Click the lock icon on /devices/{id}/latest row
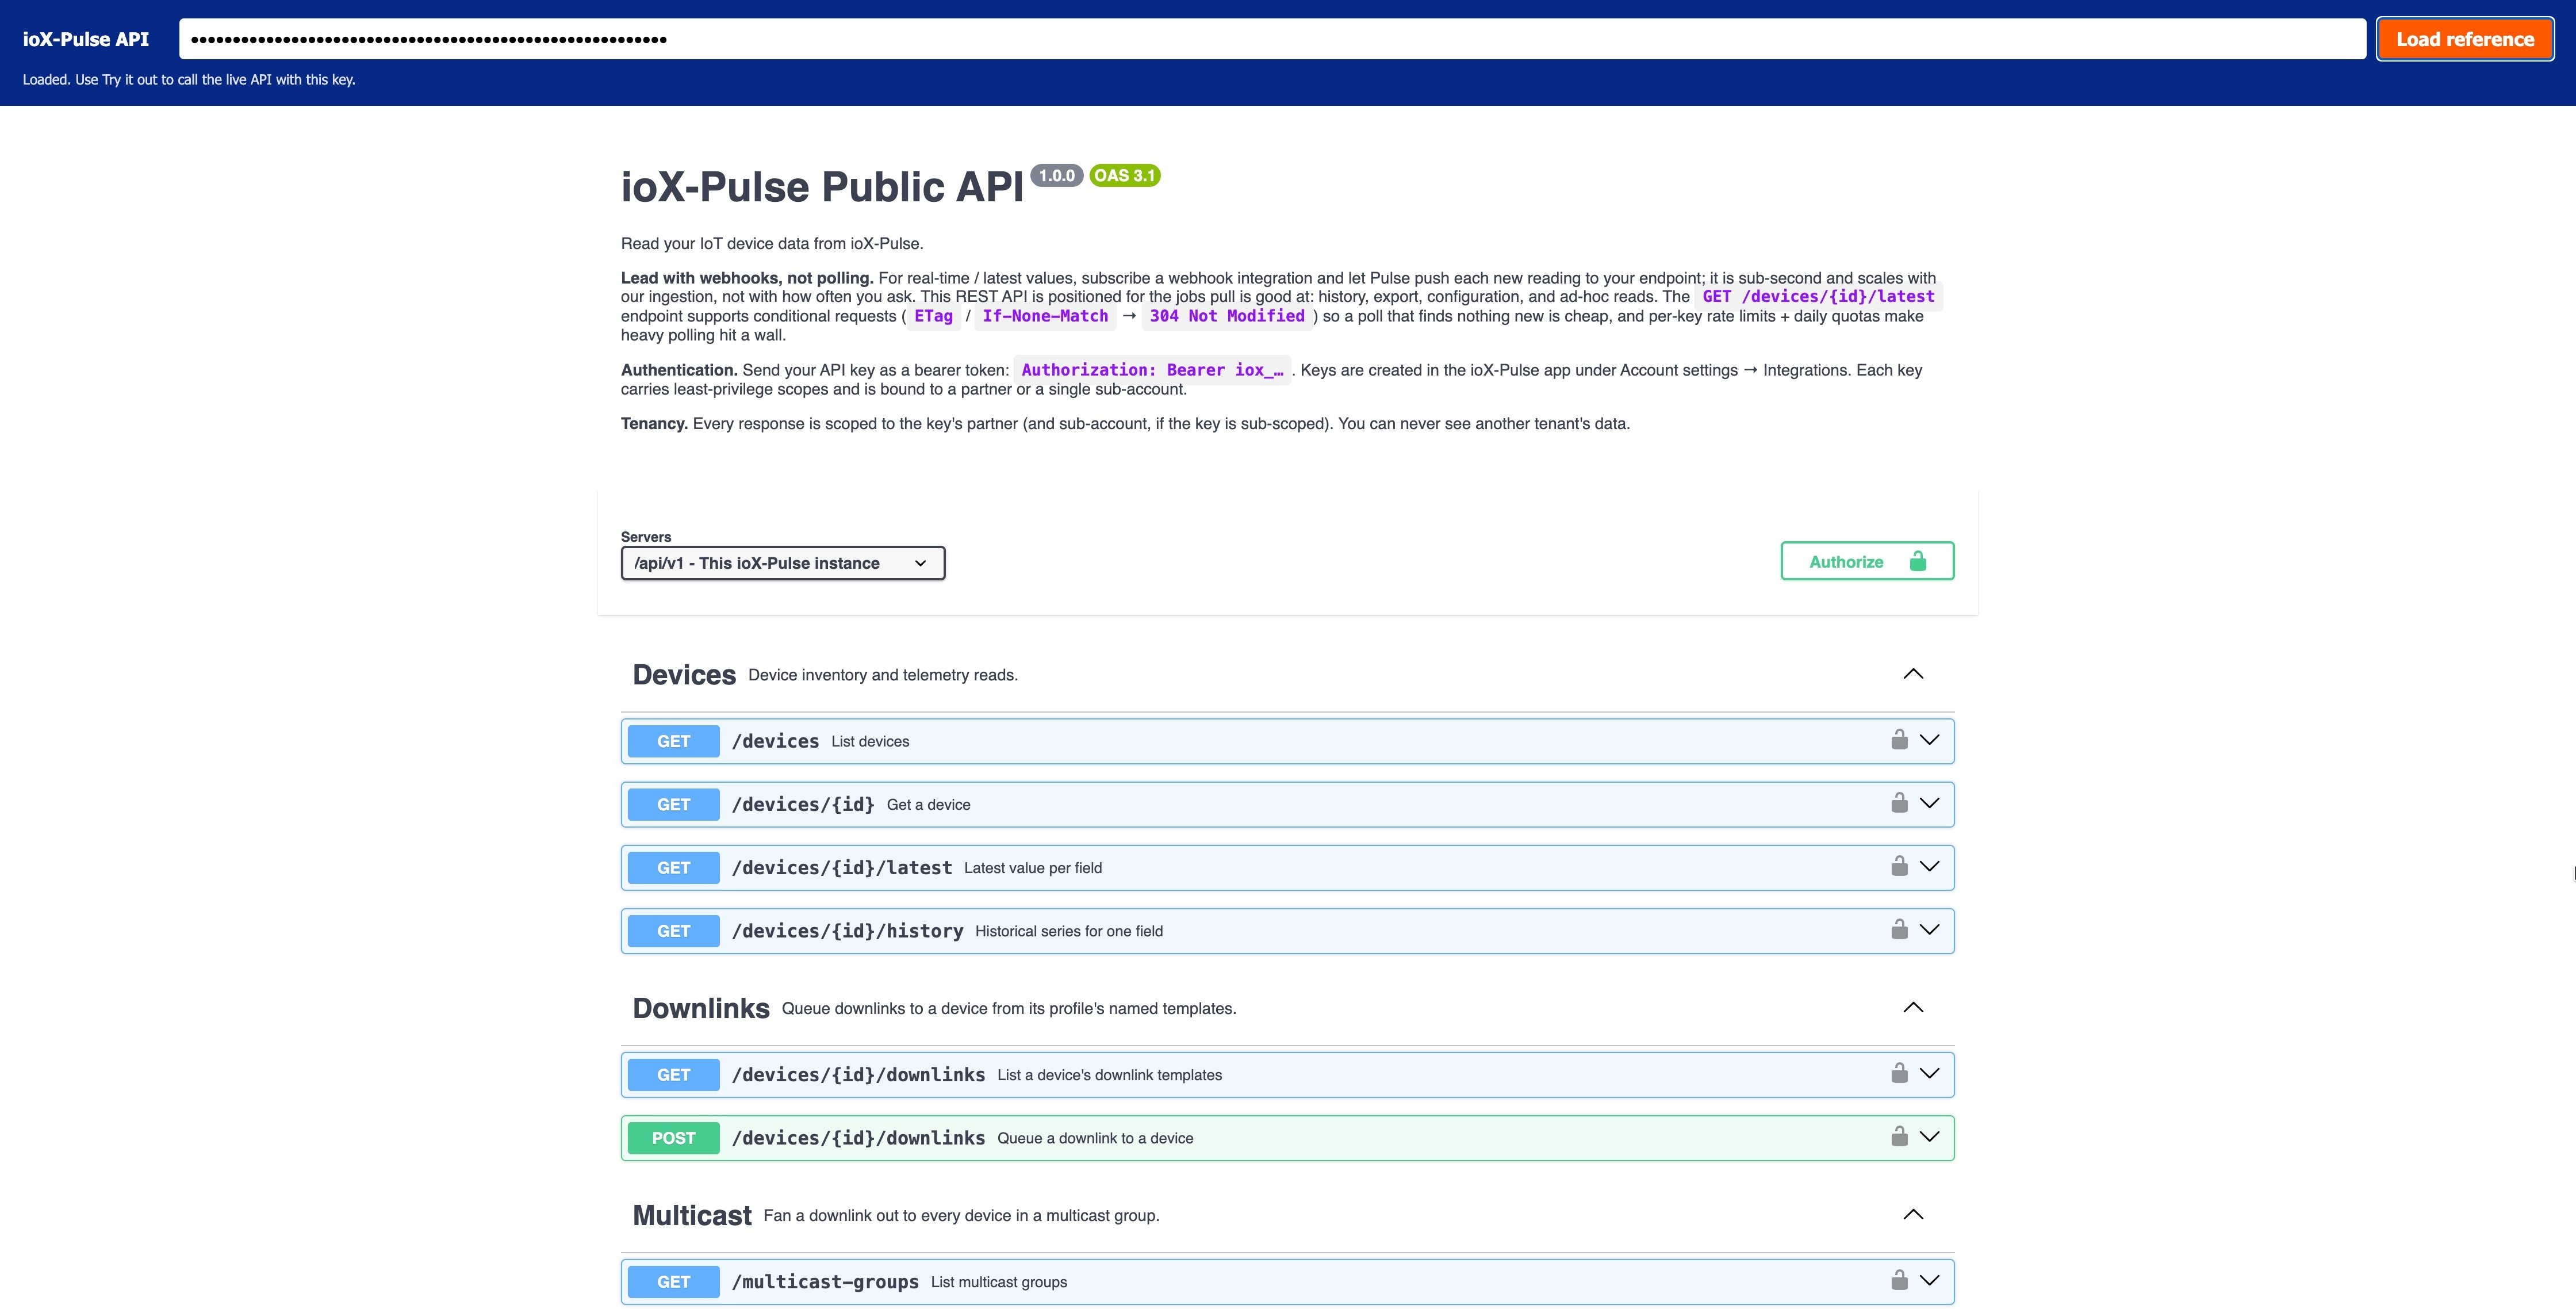This screenshot has width=2576, height=1309. pos(1899,866)
